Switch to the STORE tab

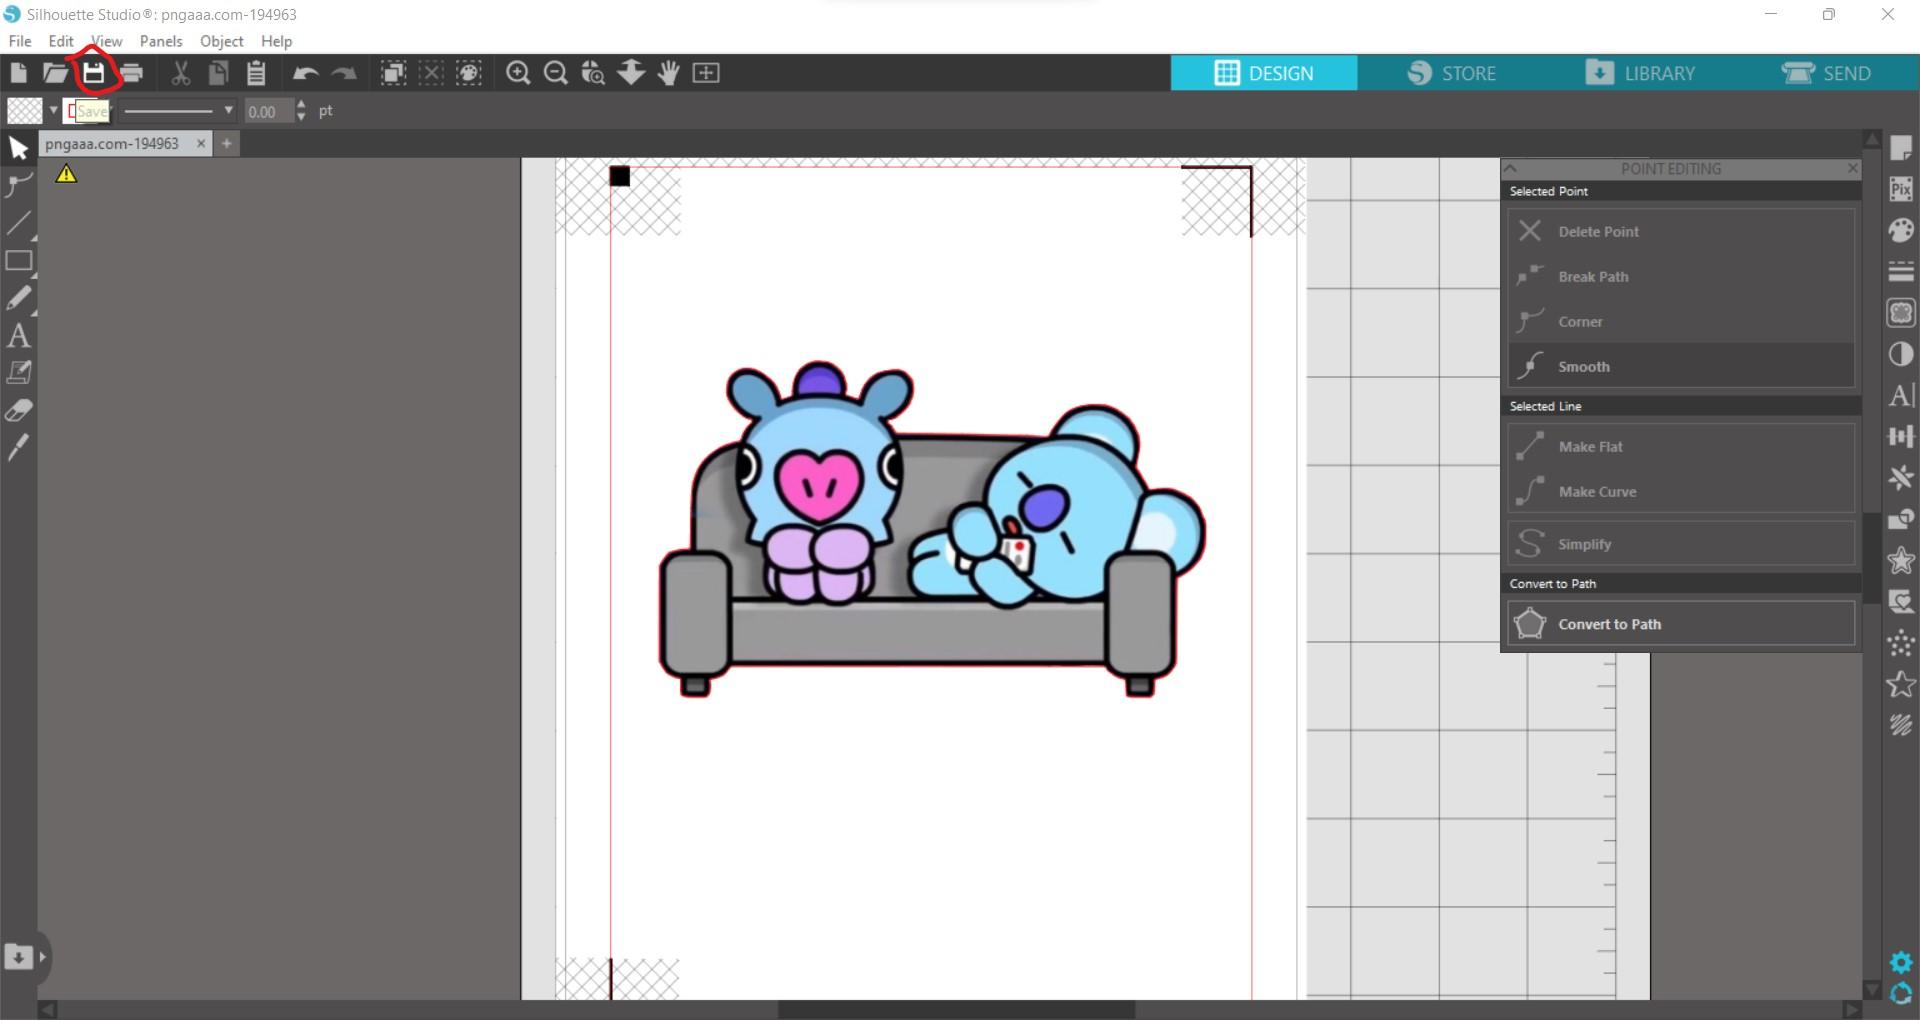coord(1451,73)
